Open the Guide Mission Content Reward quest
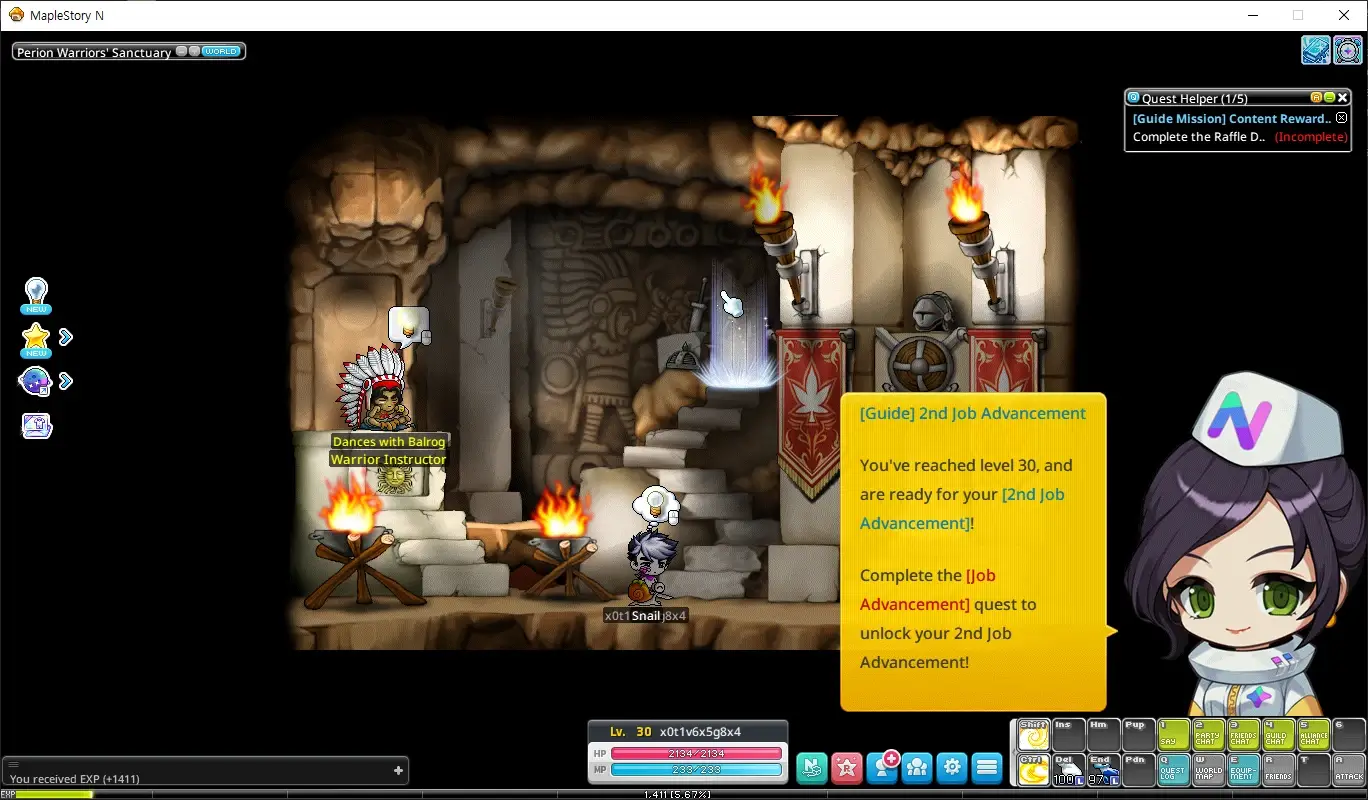Image resolution: width=1368 pixels, height=800 pixels. coord(1232,118)
